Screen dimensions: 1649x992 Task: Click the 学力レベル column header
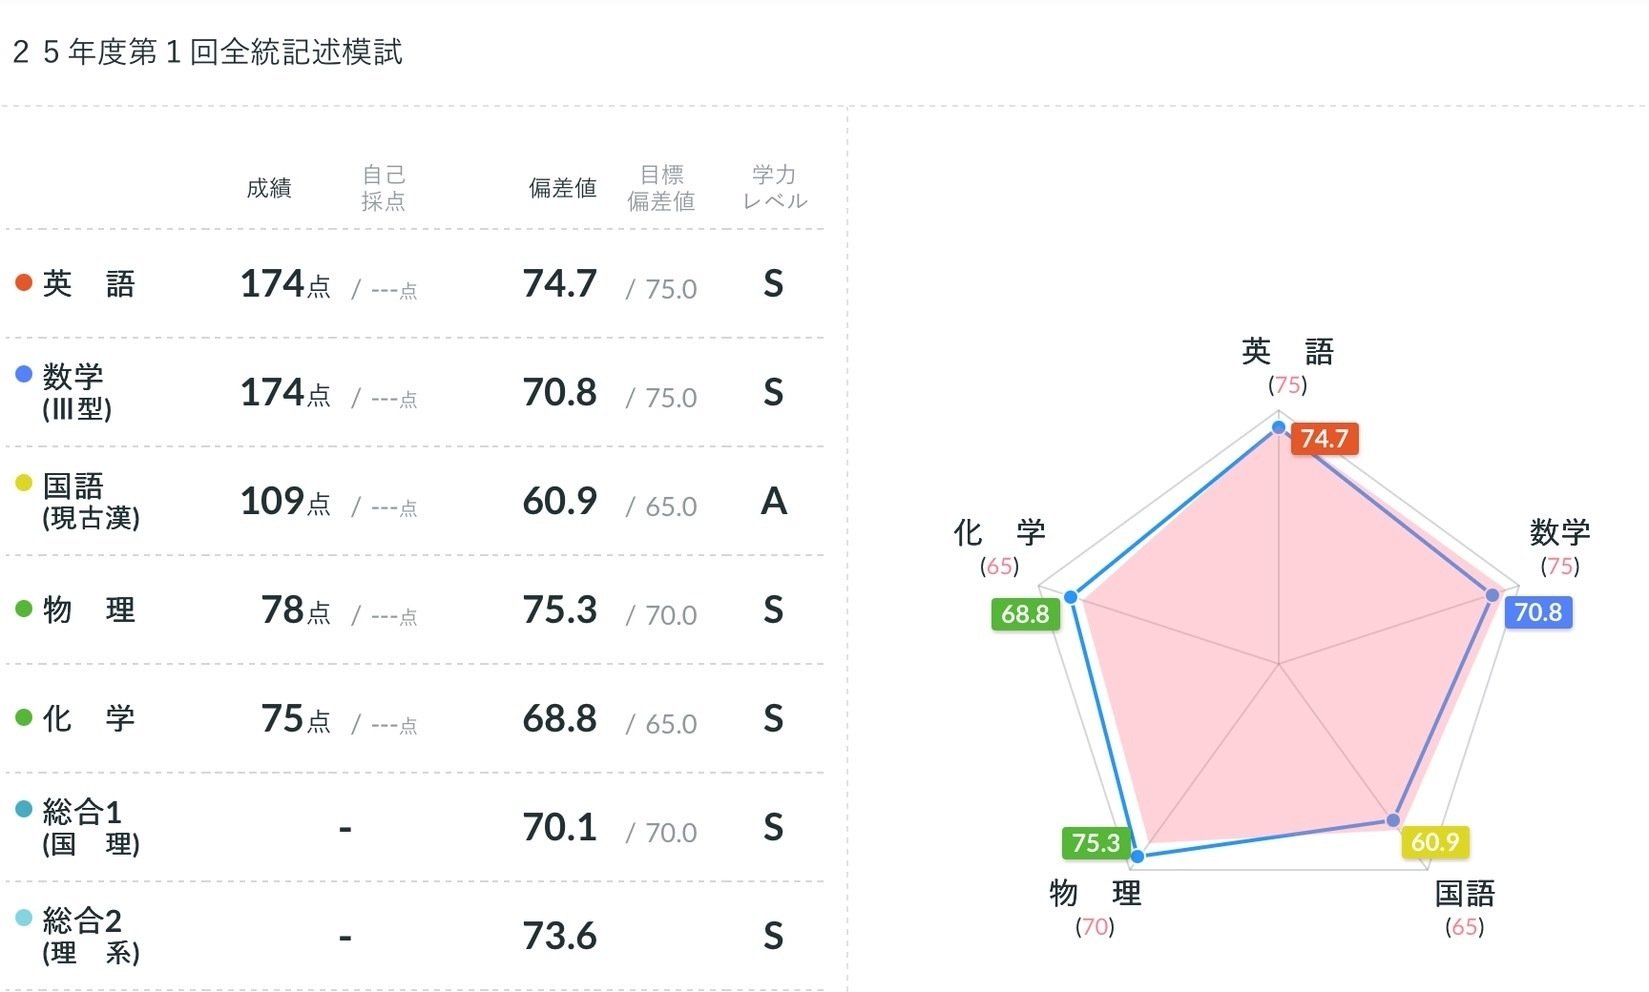point(774,188)
